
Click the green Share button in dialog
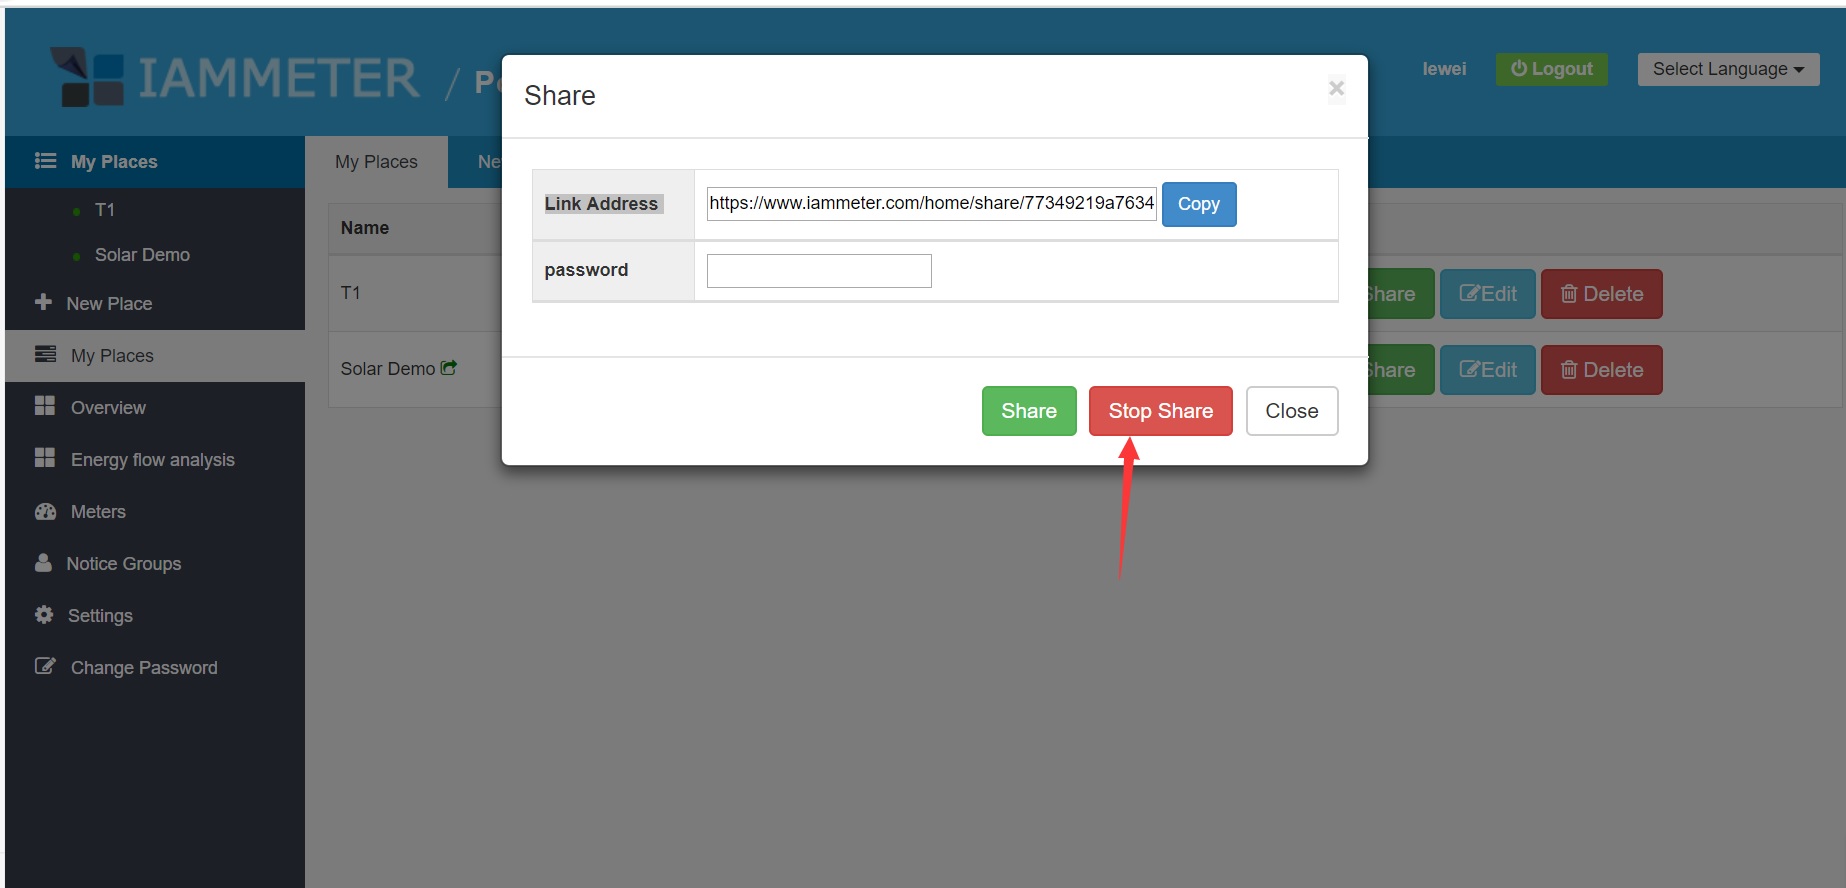(1028, 411)
